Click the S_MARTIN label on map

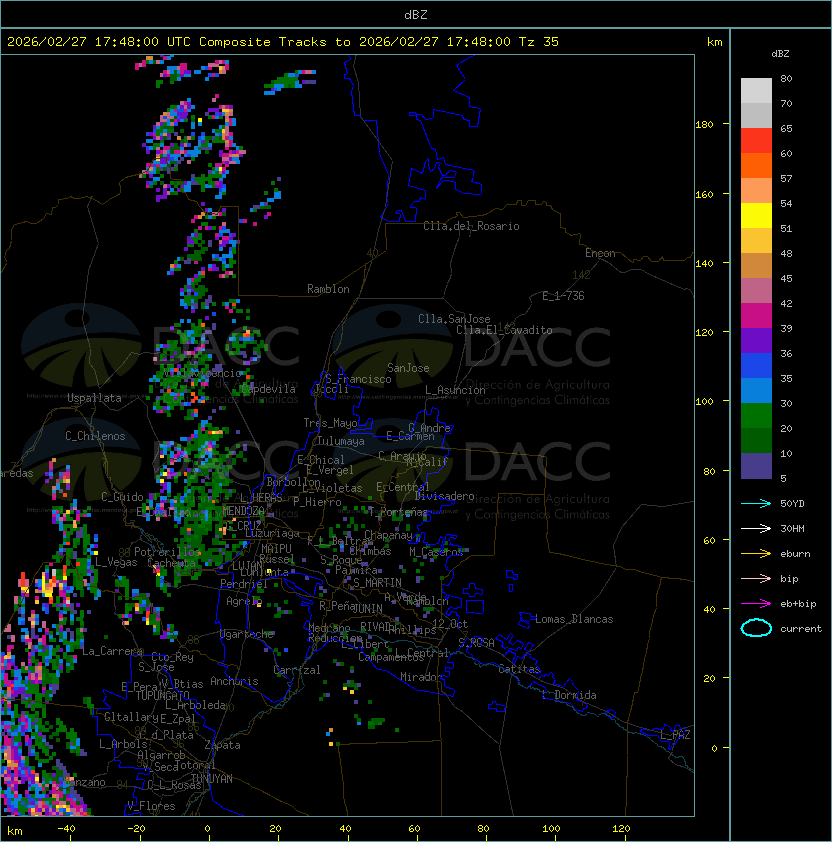tap(377, 583)
